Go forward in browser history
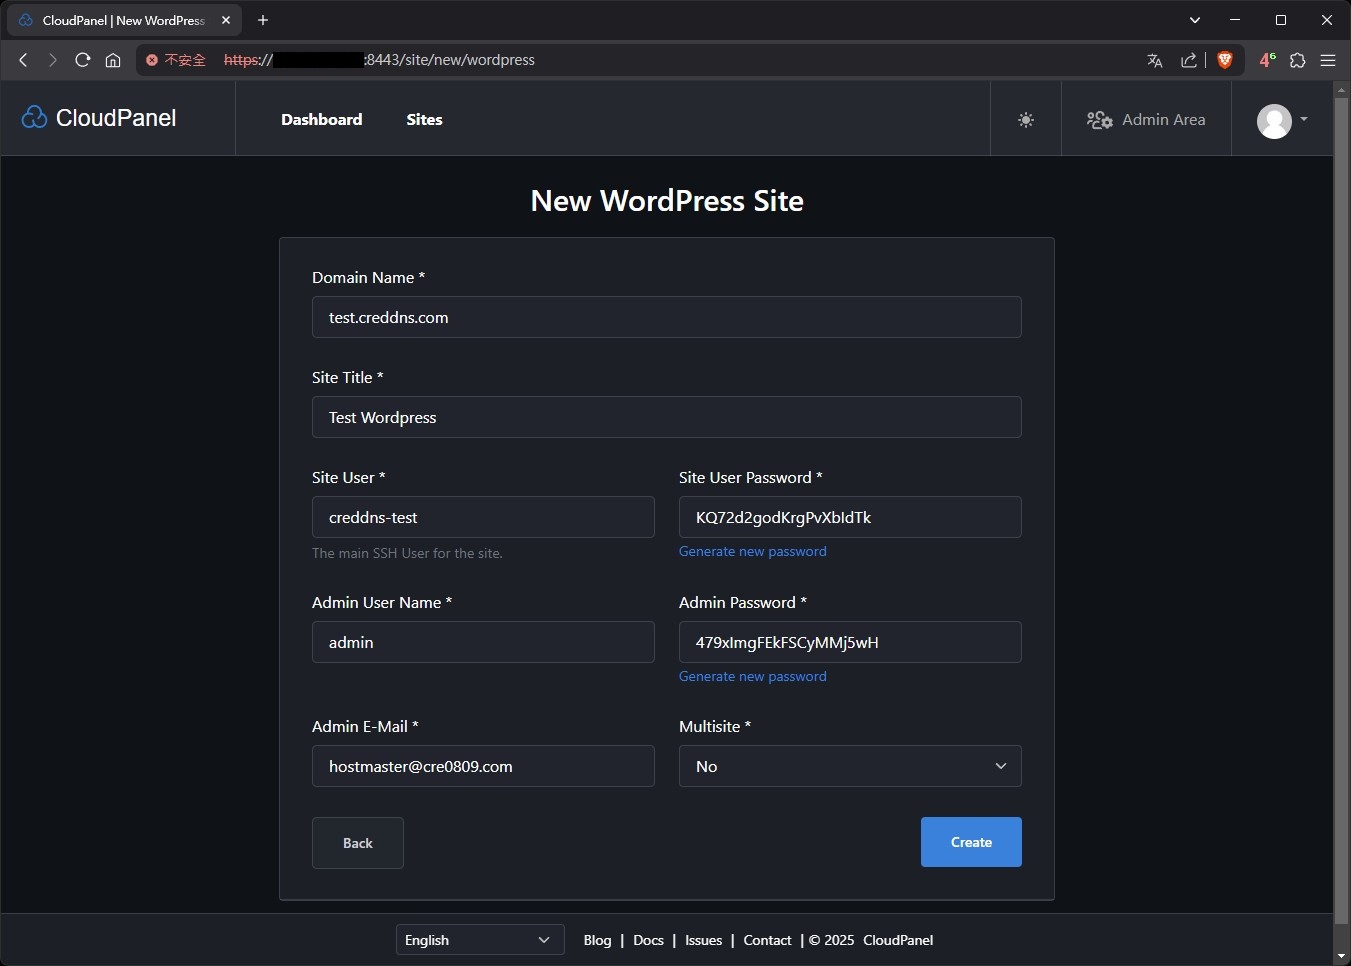The width and height of the screenshot is (1351, 966). (x=52, y=60)
